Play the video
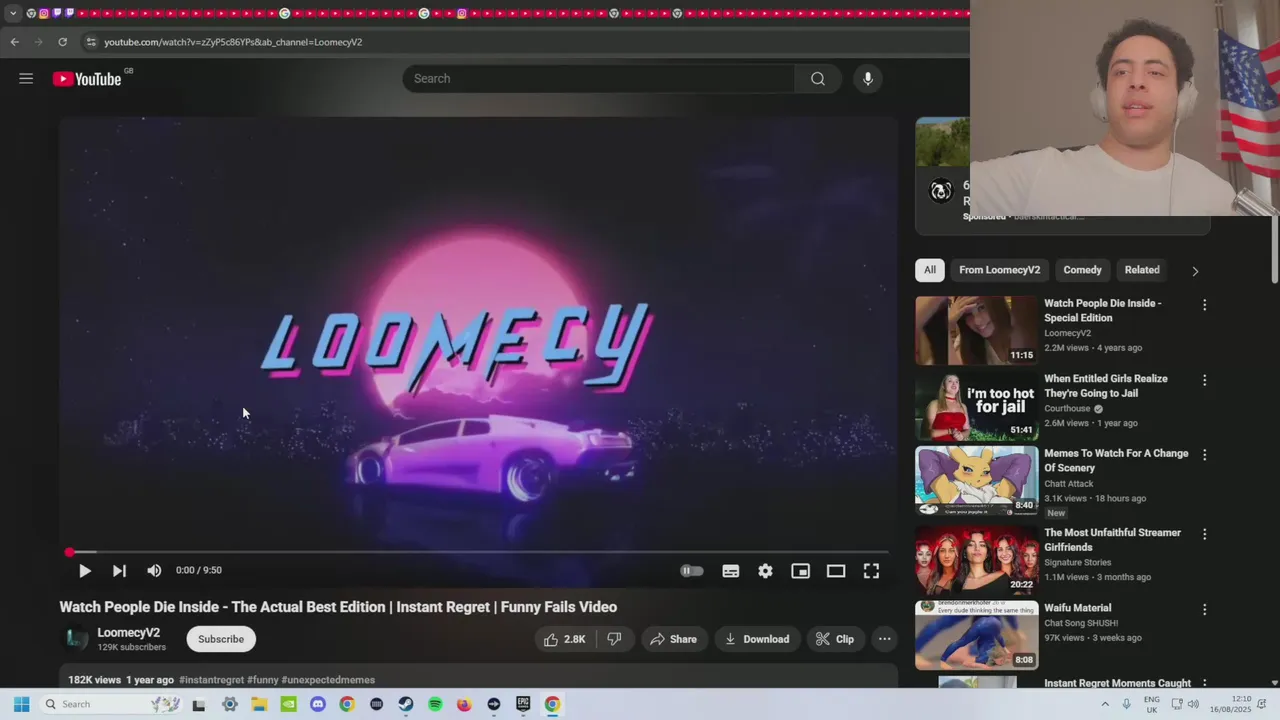Viewport: 1280px width, 720px height. click(x=84, y=570)
